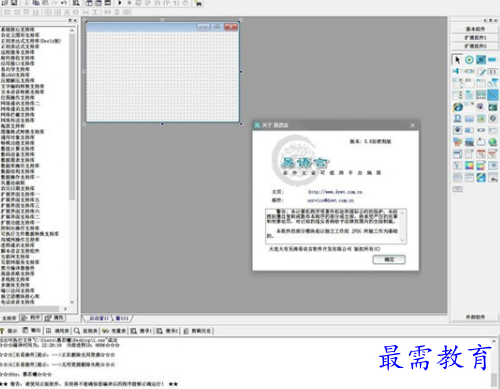Viewport: 500px width, 389px height.
Task: Click the warning text scrollbar's up arrow
Action: pyautogui.click(x=402, y=213)
